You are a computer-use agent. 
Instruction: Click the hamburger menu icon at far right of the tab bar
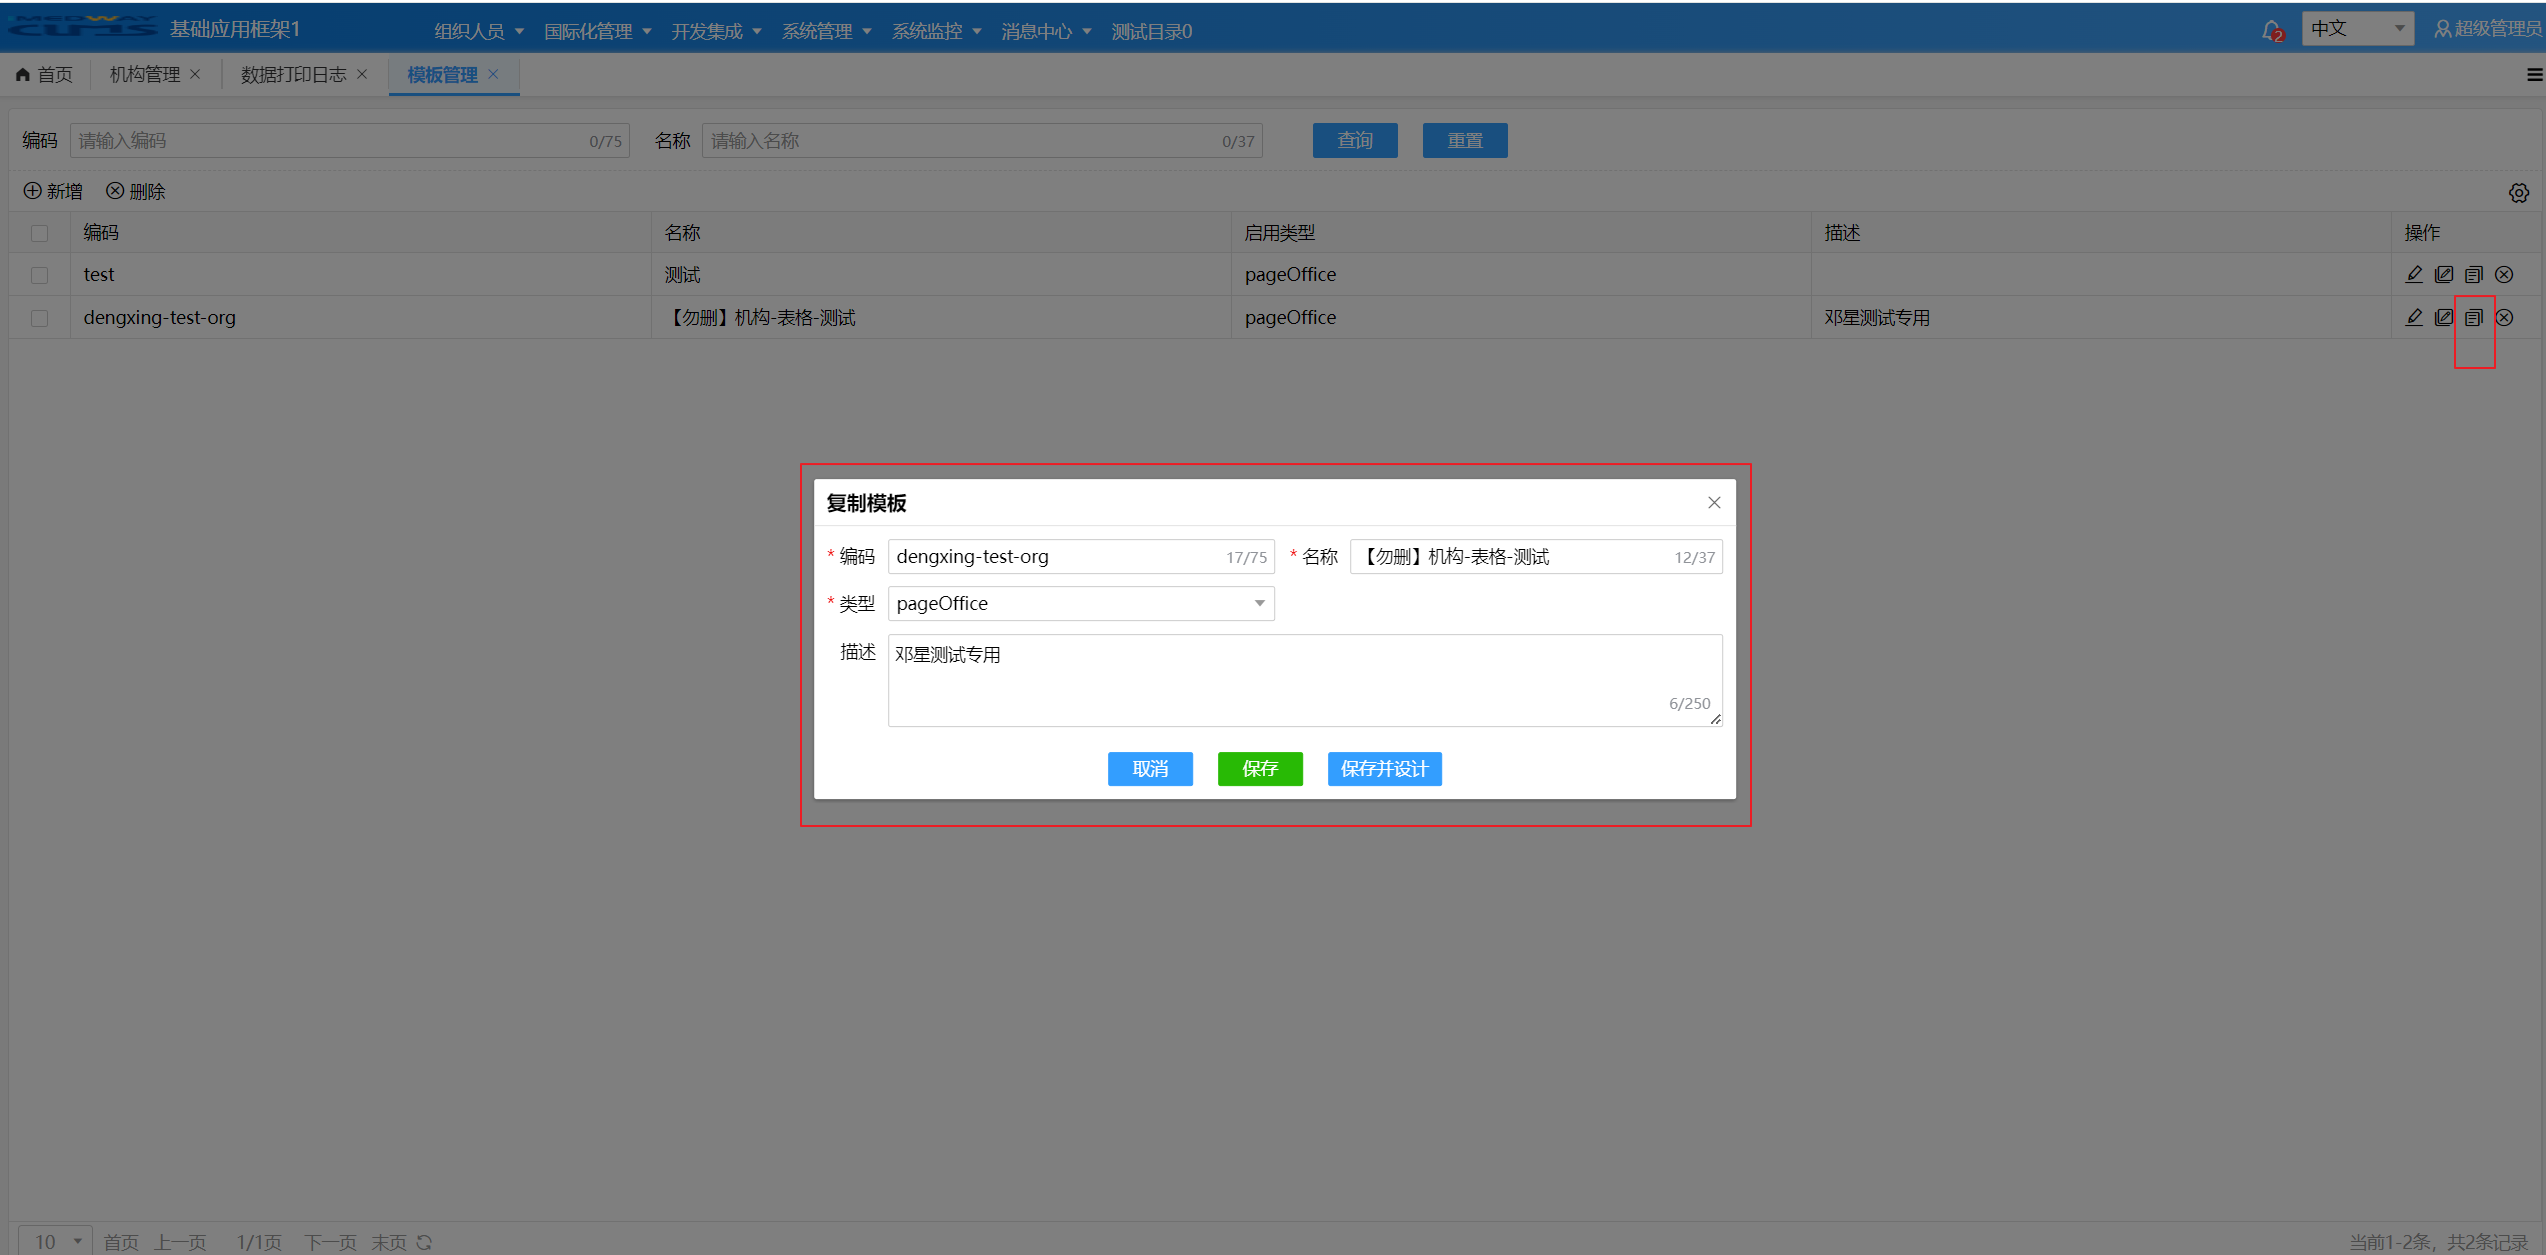2534,75
